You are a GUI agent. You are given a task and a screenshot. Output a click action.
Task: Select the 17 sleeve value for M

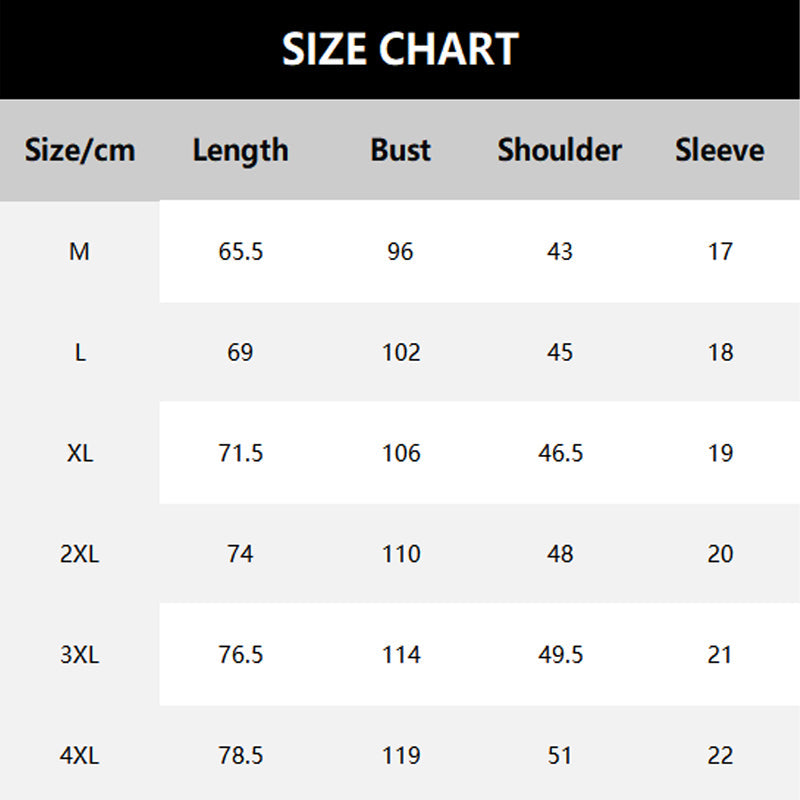pos(720,252)
